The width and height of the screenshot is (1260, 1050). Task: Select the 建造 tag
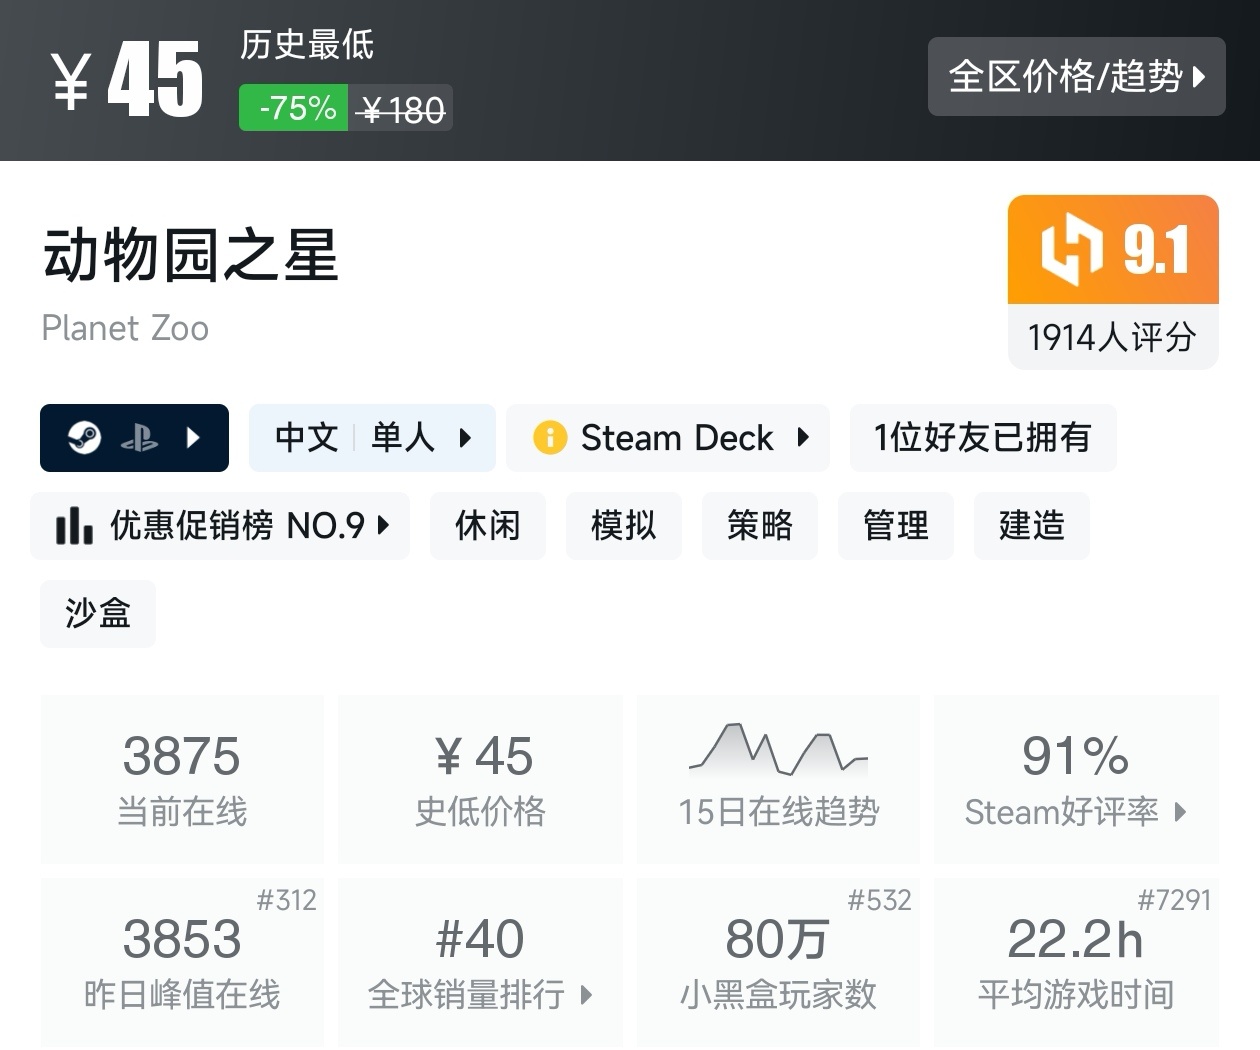pos(1032,525)
